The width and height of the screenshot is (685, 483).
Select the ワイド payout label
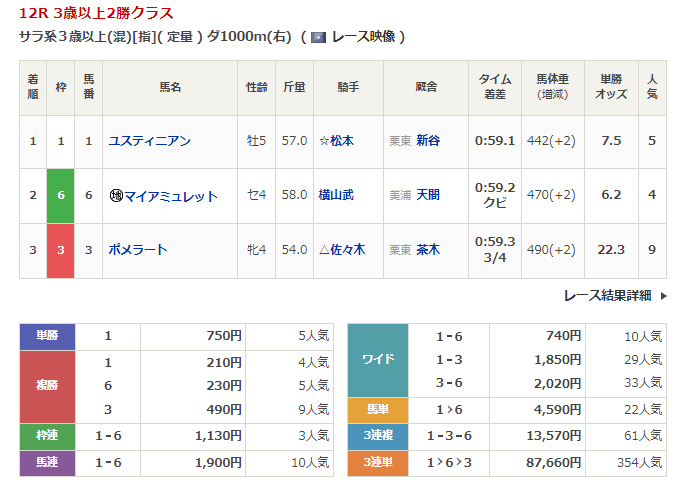[x=377, y=360]
